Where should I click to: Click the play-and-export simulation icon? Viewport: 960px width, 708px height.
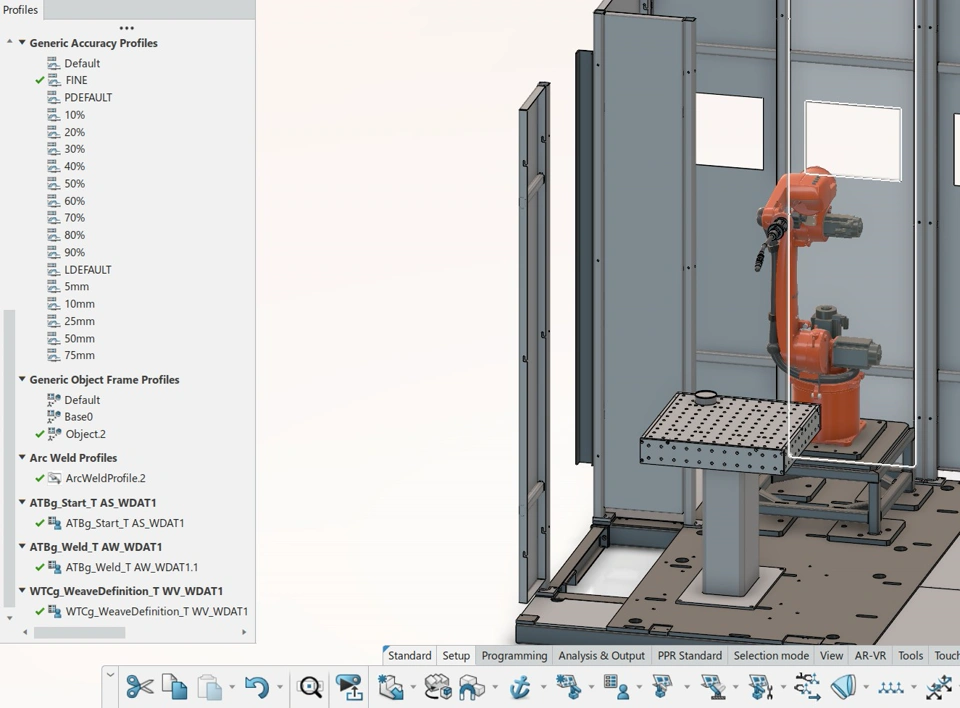(350, 687)
